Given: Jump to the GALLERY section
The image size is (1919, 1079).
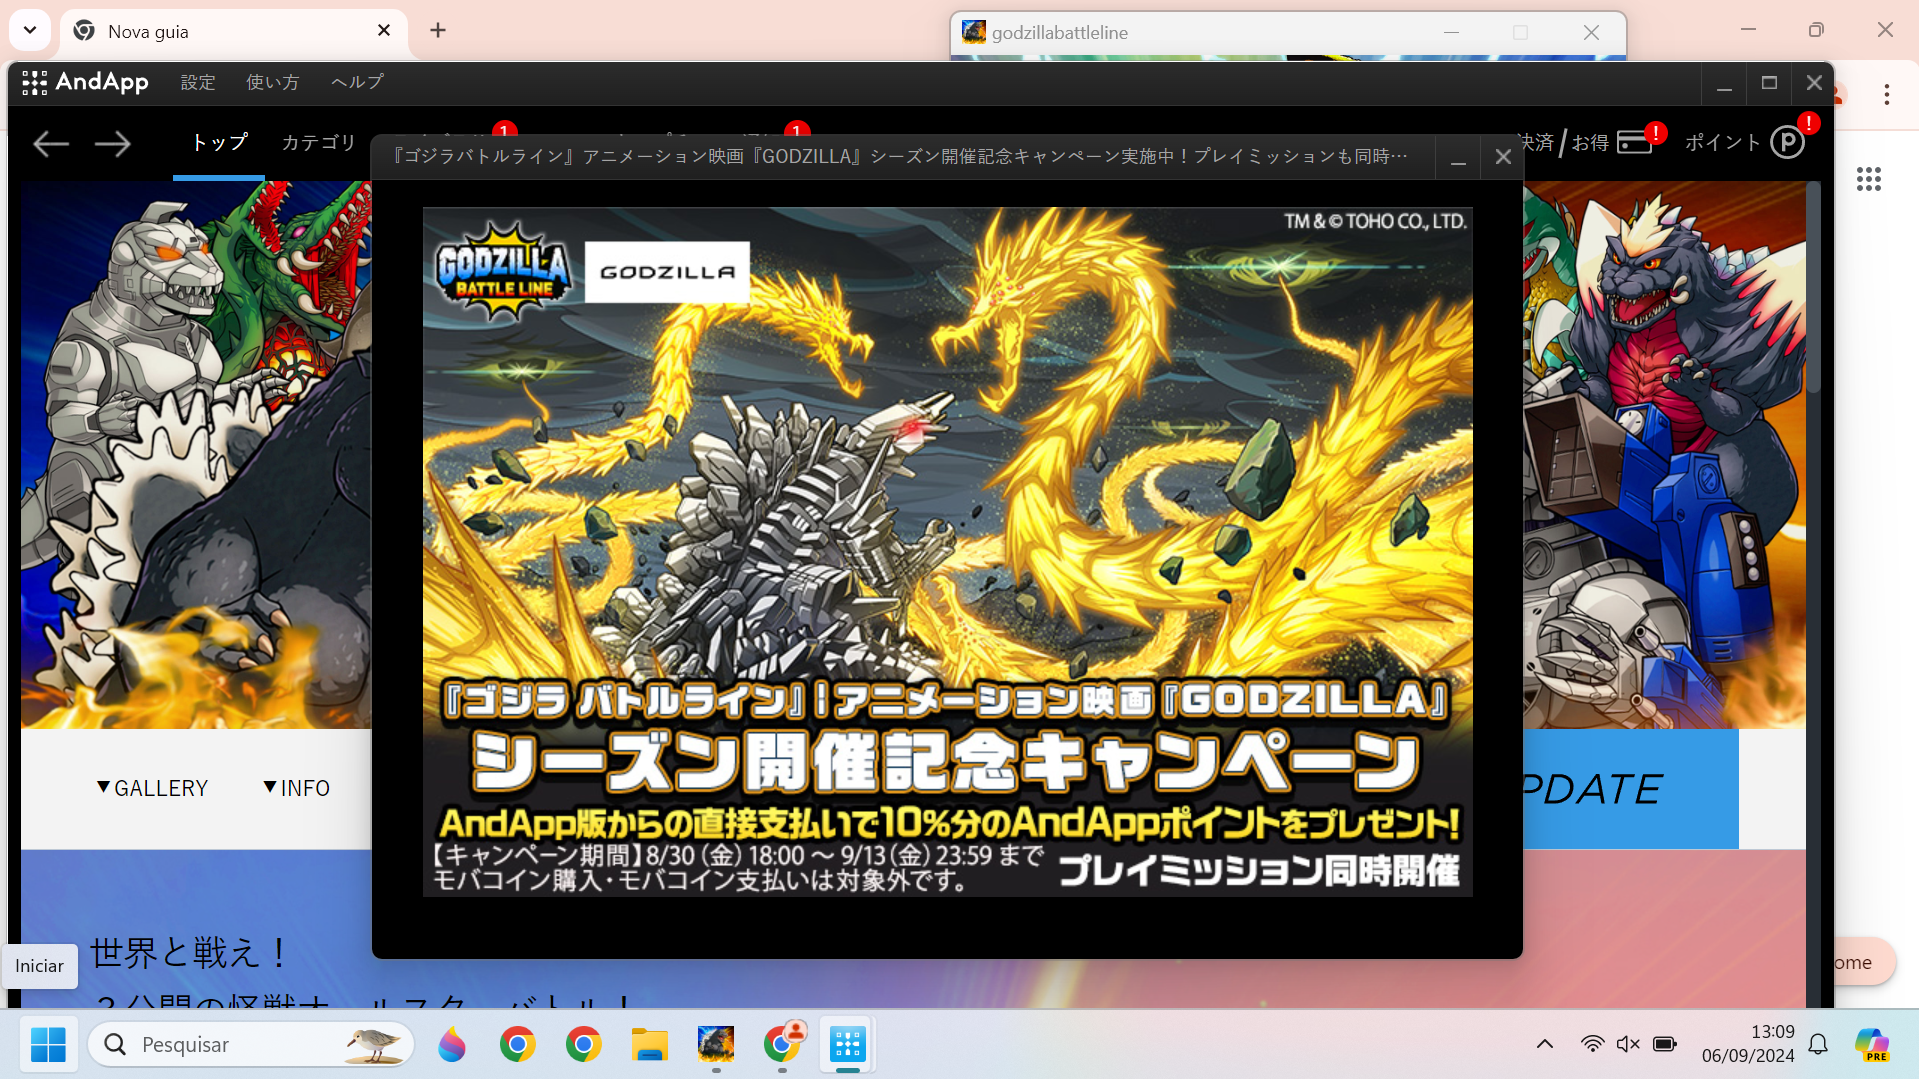Looking at the screenshot, I should (152, 788).
